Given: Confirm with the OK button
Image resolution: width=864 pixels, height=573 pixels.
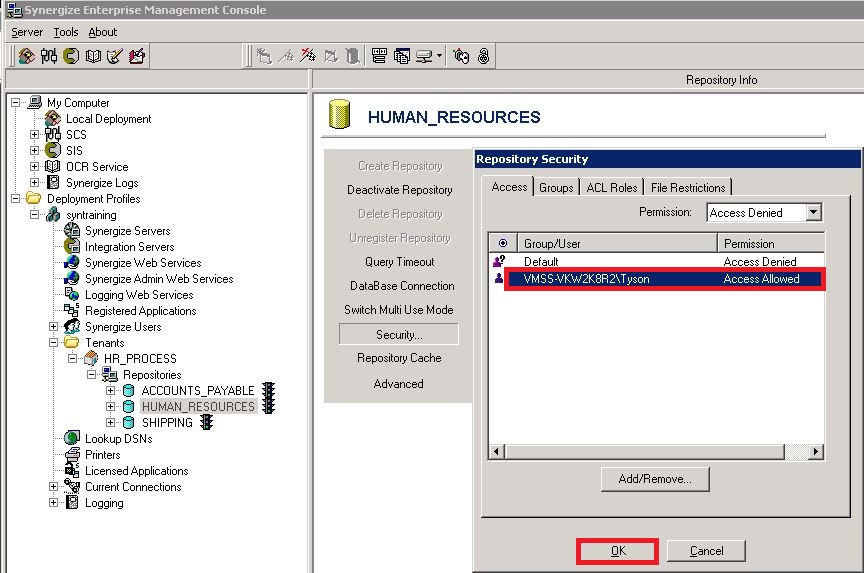Looking at the screenshot, I should 618,550.
